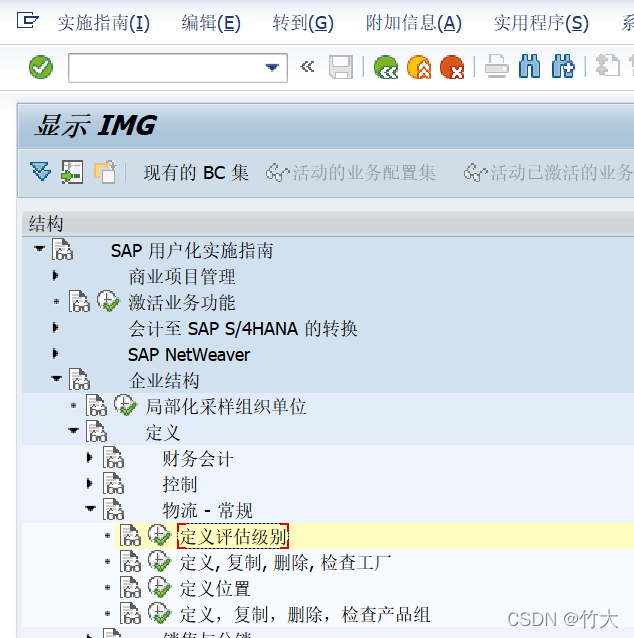
Task: Click the red Cancel icon
Action: pyautogui.click(x=452, y=67)
